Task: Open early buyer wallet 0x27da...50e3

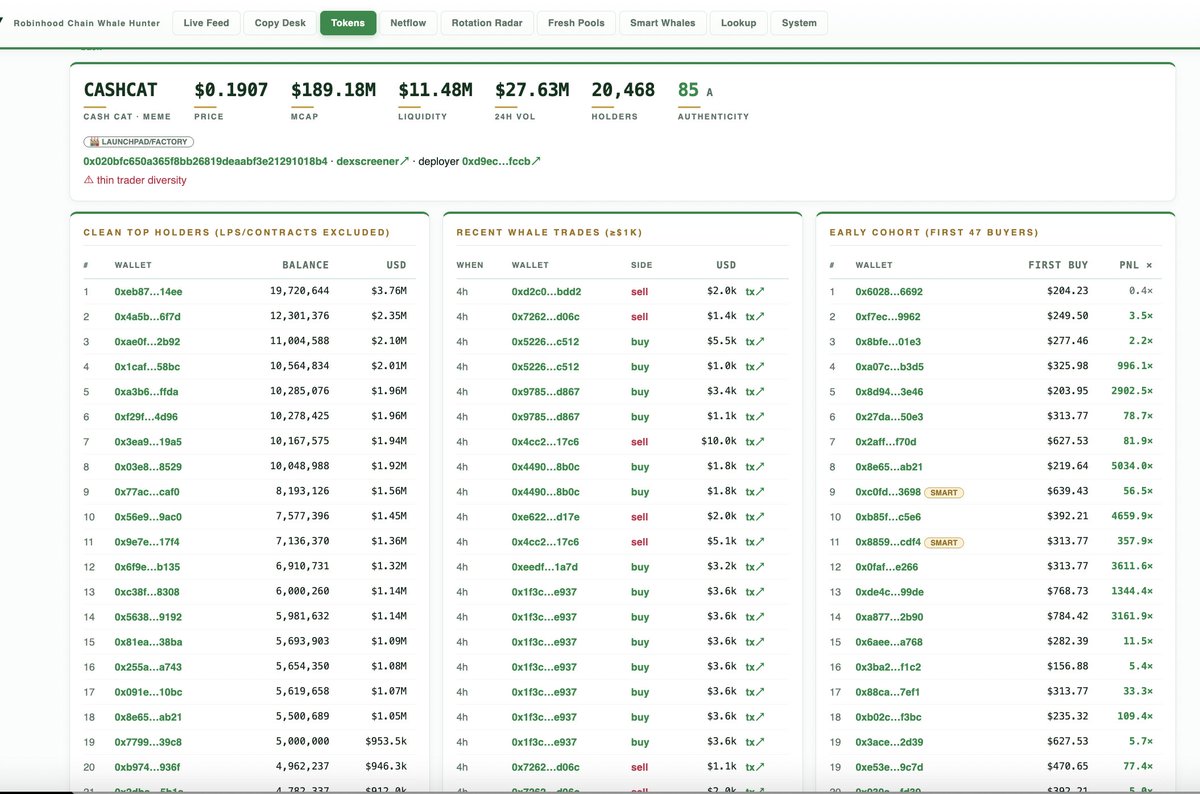Action: coord(889,417)
